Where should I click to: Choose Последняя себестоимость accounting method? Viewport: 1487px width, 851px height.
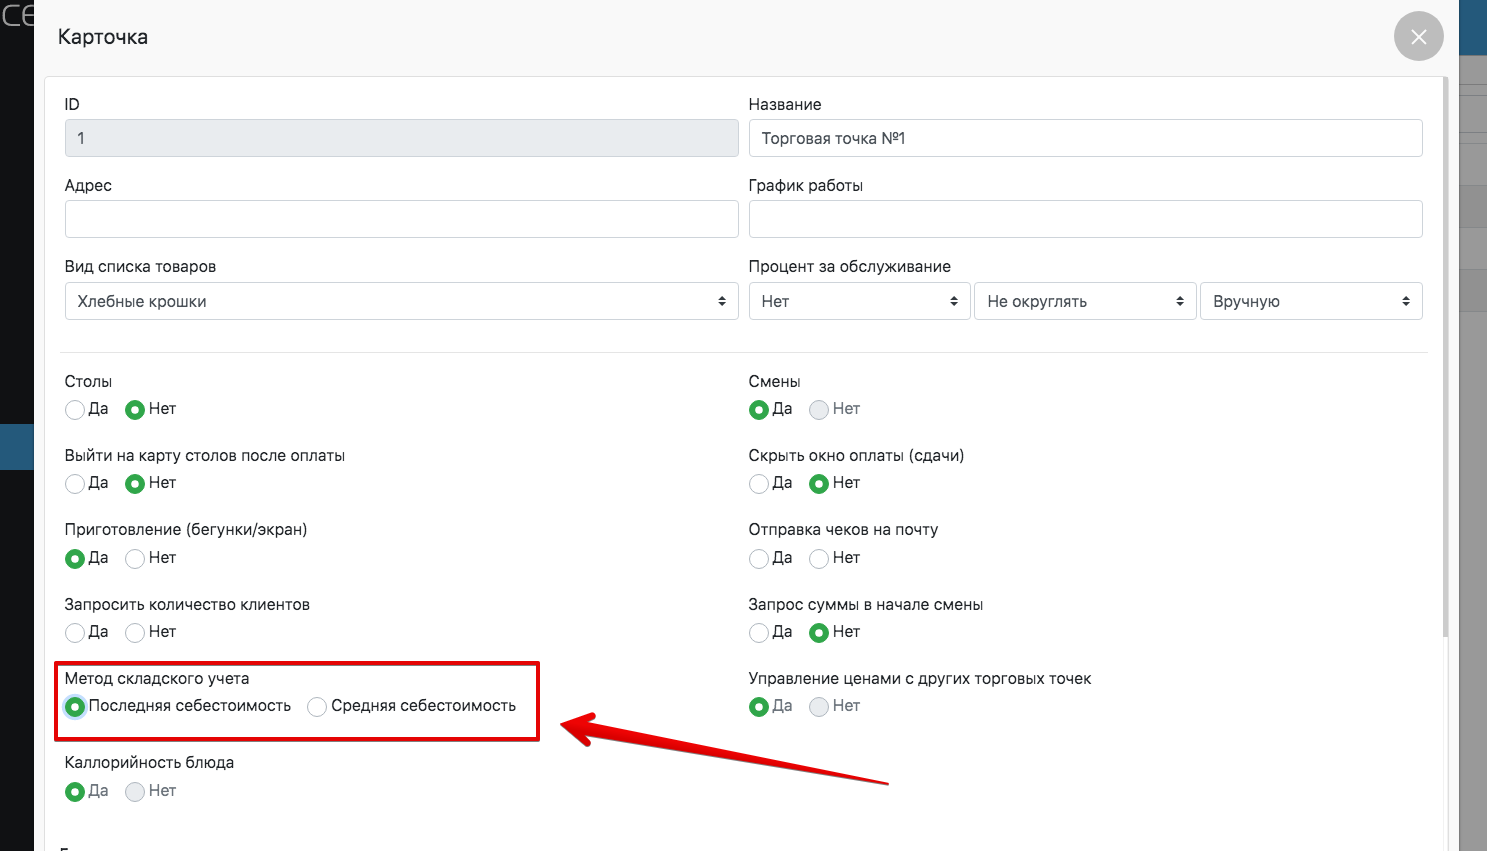point(75,707)
